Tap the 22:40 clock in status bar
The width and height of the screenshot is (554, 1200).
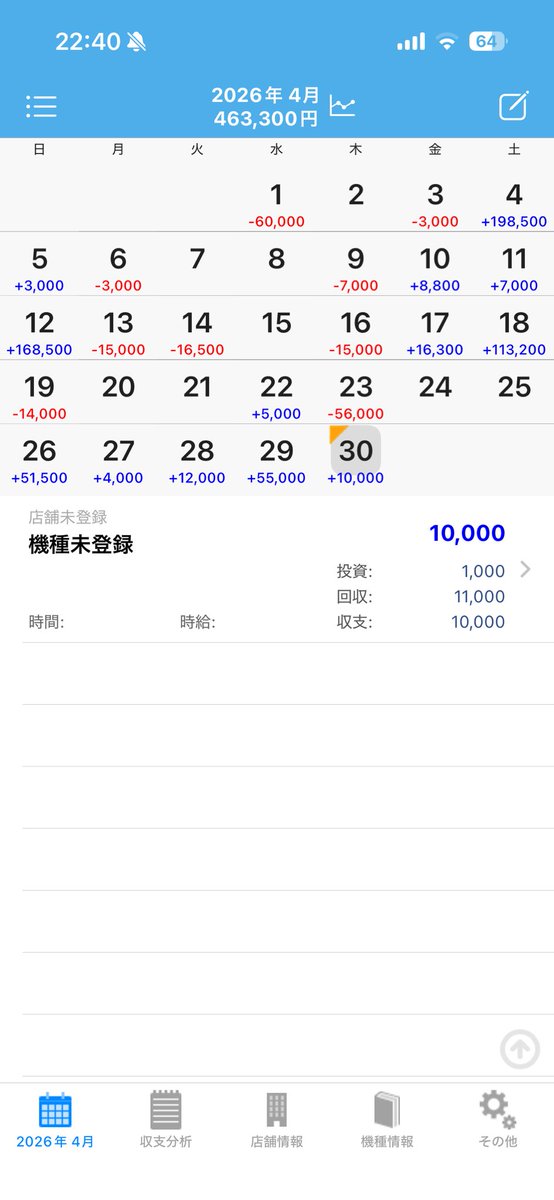(x=88, y=42)
